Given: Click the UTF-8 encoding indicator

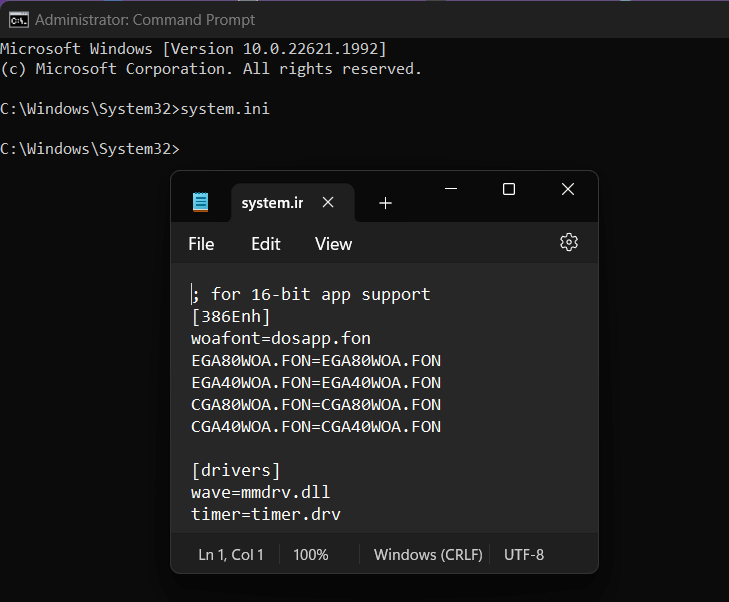Looking at the screenshot, I should point(524,554).
